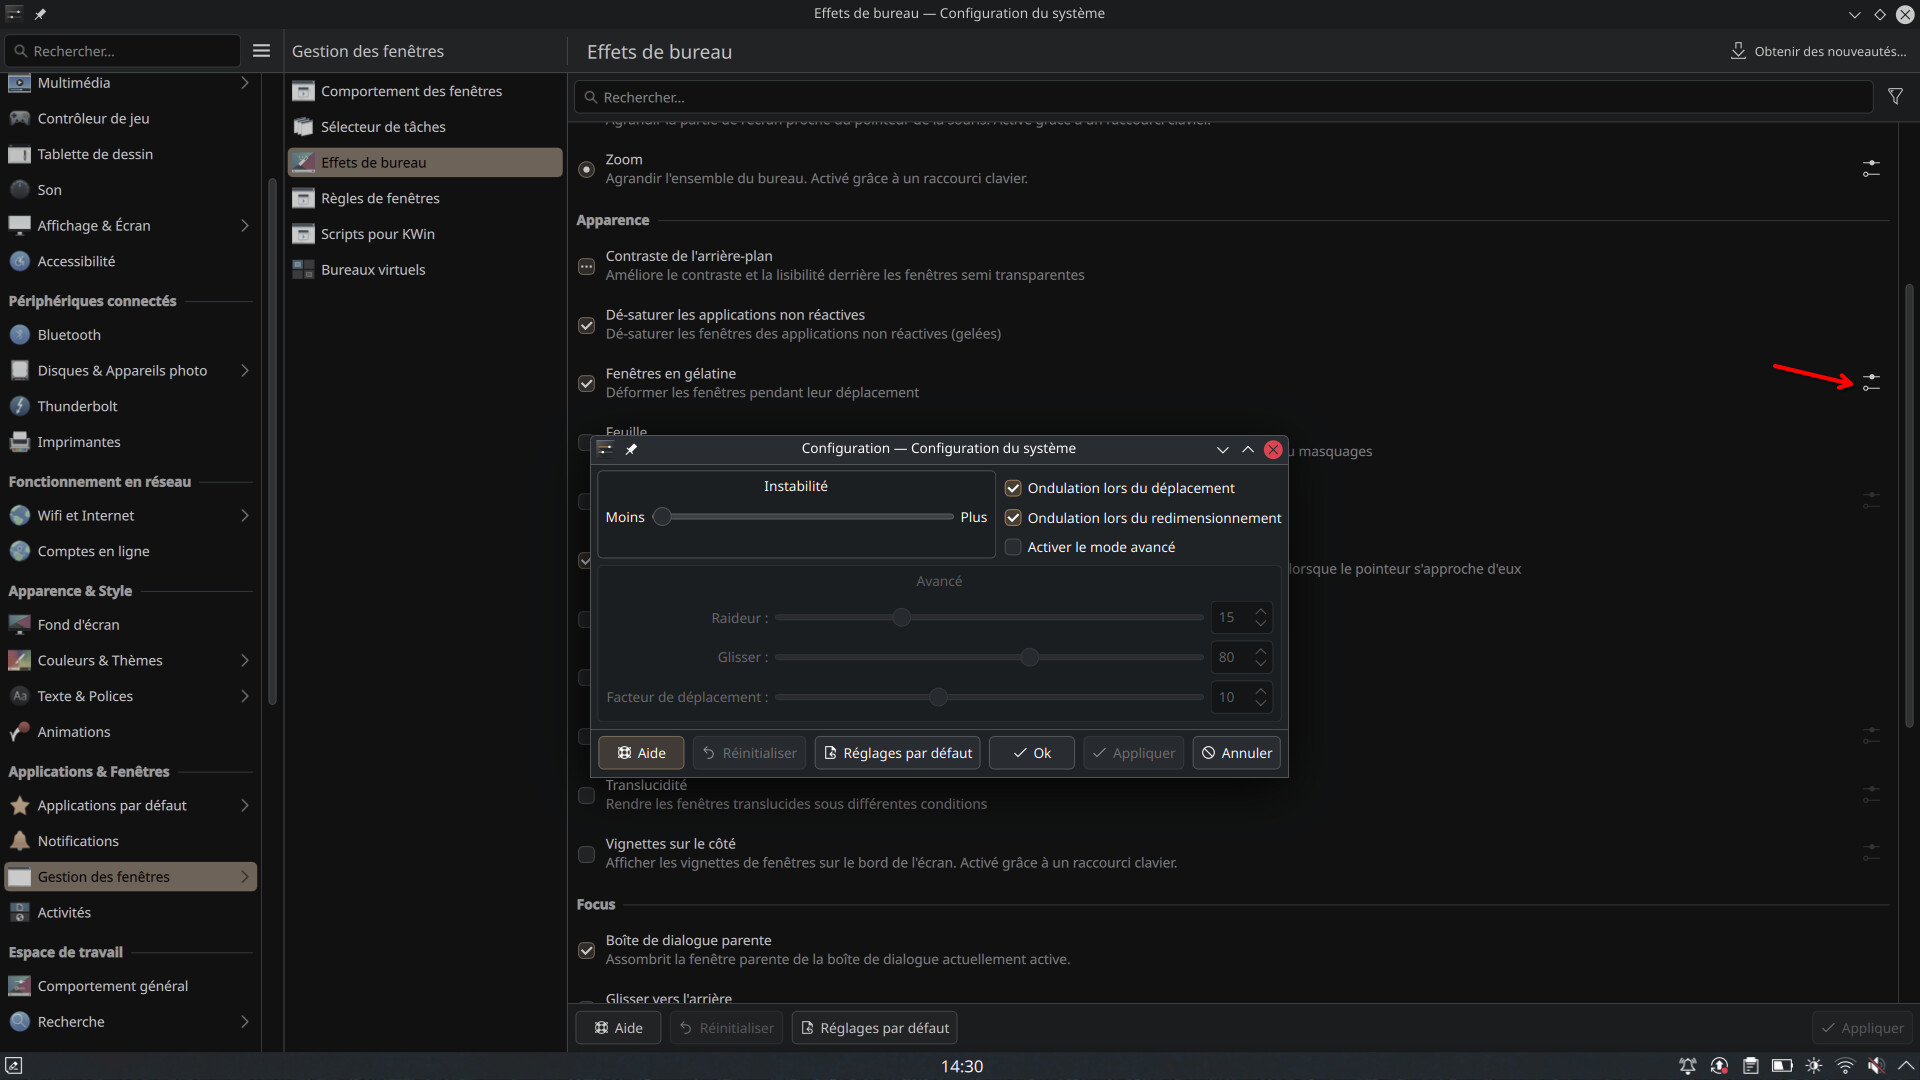Expand Couleurs & Thèmes submenu arrow
This screenshot has width=1920, height=1080.
coord(244,661)
